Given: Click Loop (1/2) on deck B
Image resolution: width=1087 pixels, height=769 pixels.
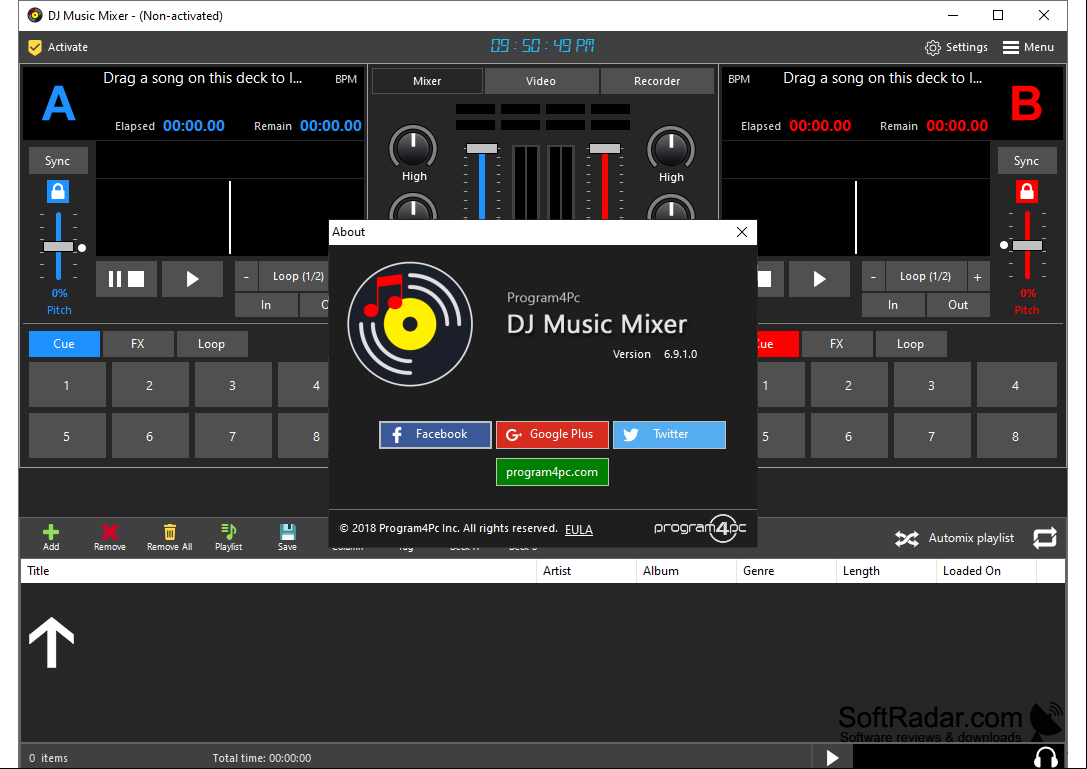Looking at the screenshot, I should click(925, 277).
